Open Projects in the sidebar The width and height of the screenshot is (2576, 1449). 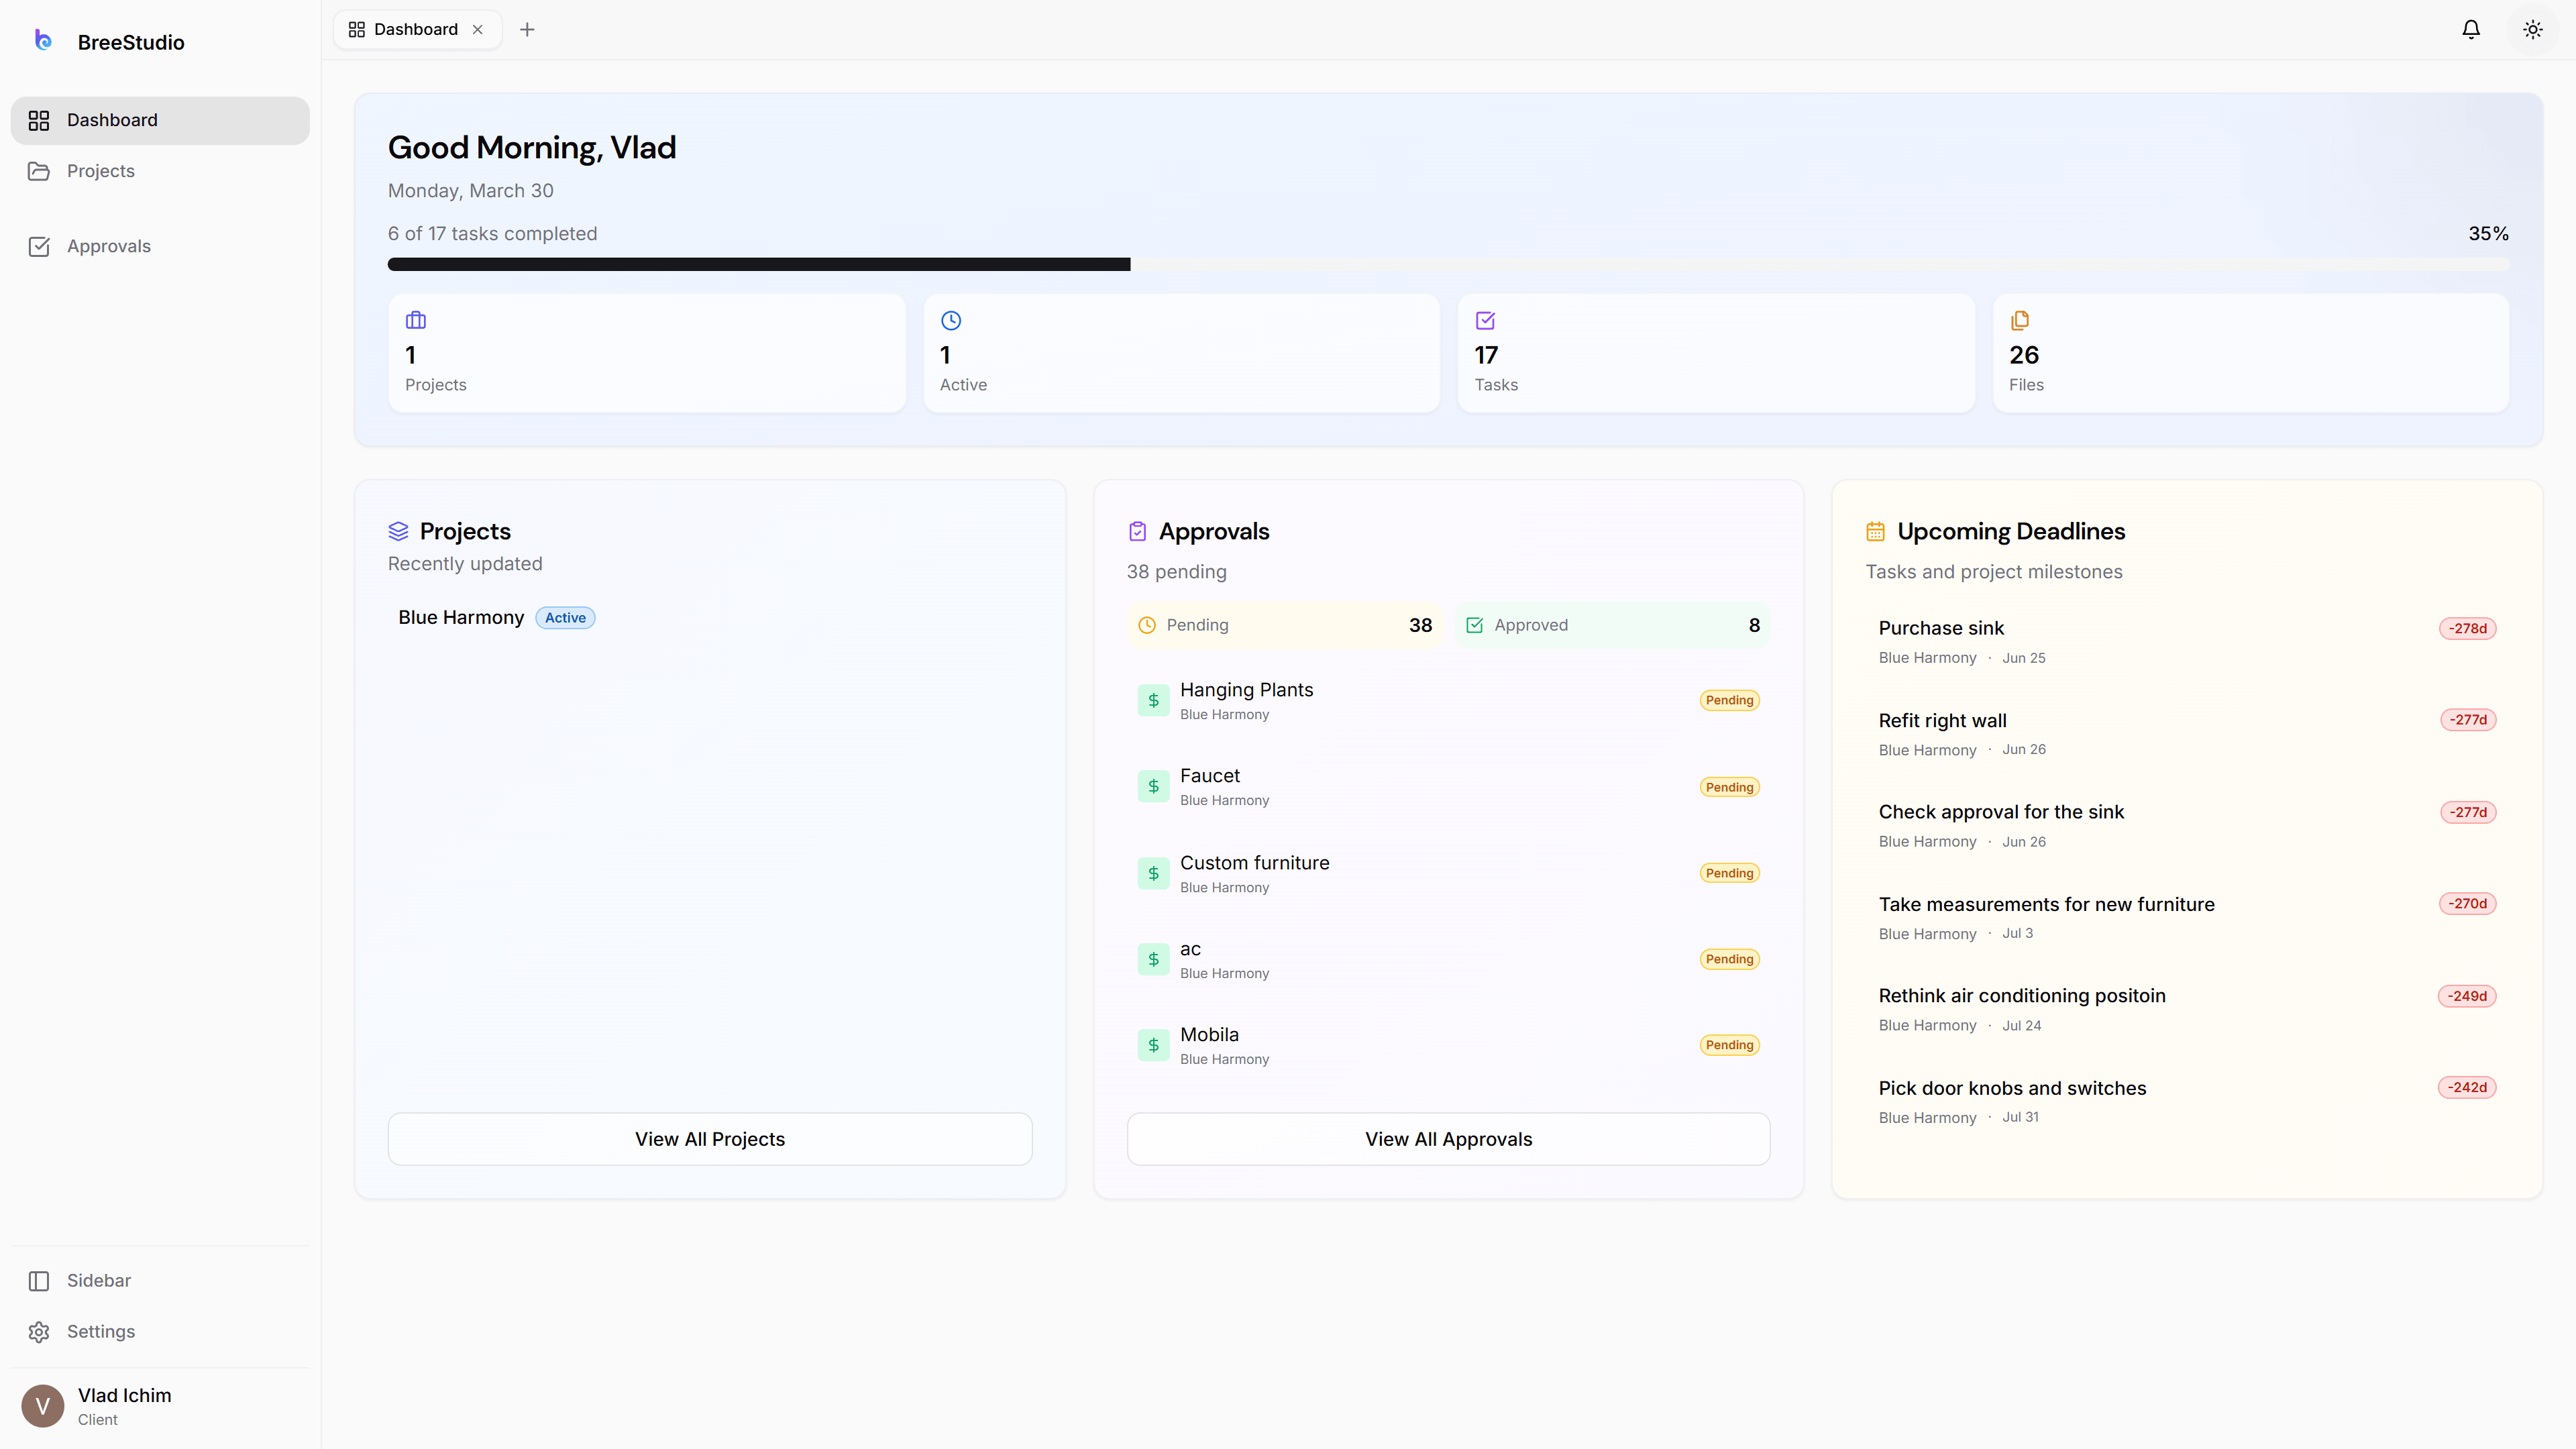(160, 171)
